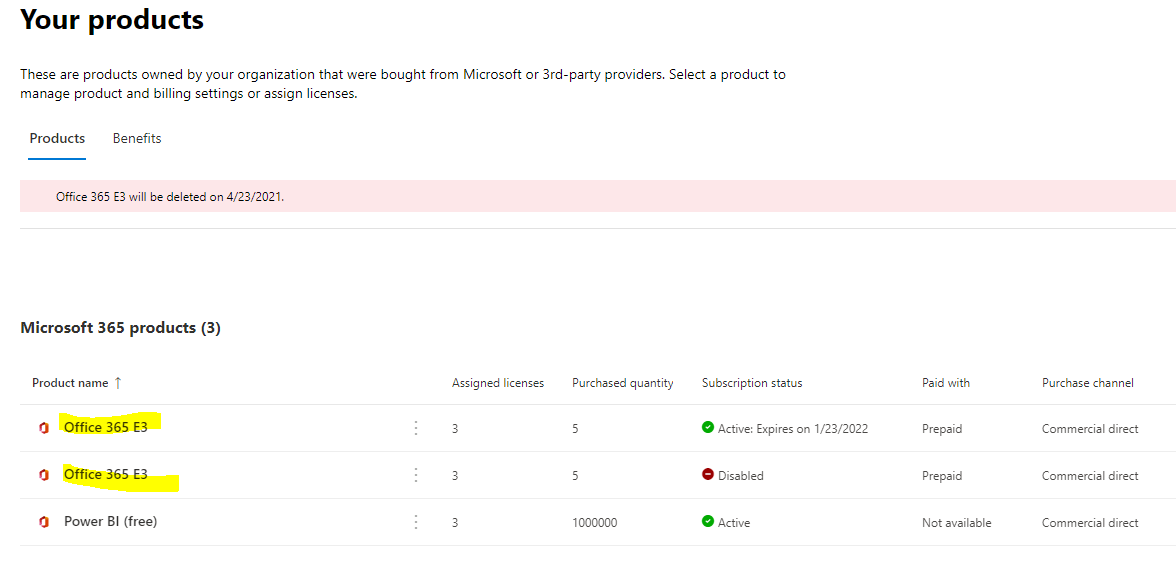Switch to the Benefits tab
Viewport: 1176px width, 574px height.
[x=137, y=138]
